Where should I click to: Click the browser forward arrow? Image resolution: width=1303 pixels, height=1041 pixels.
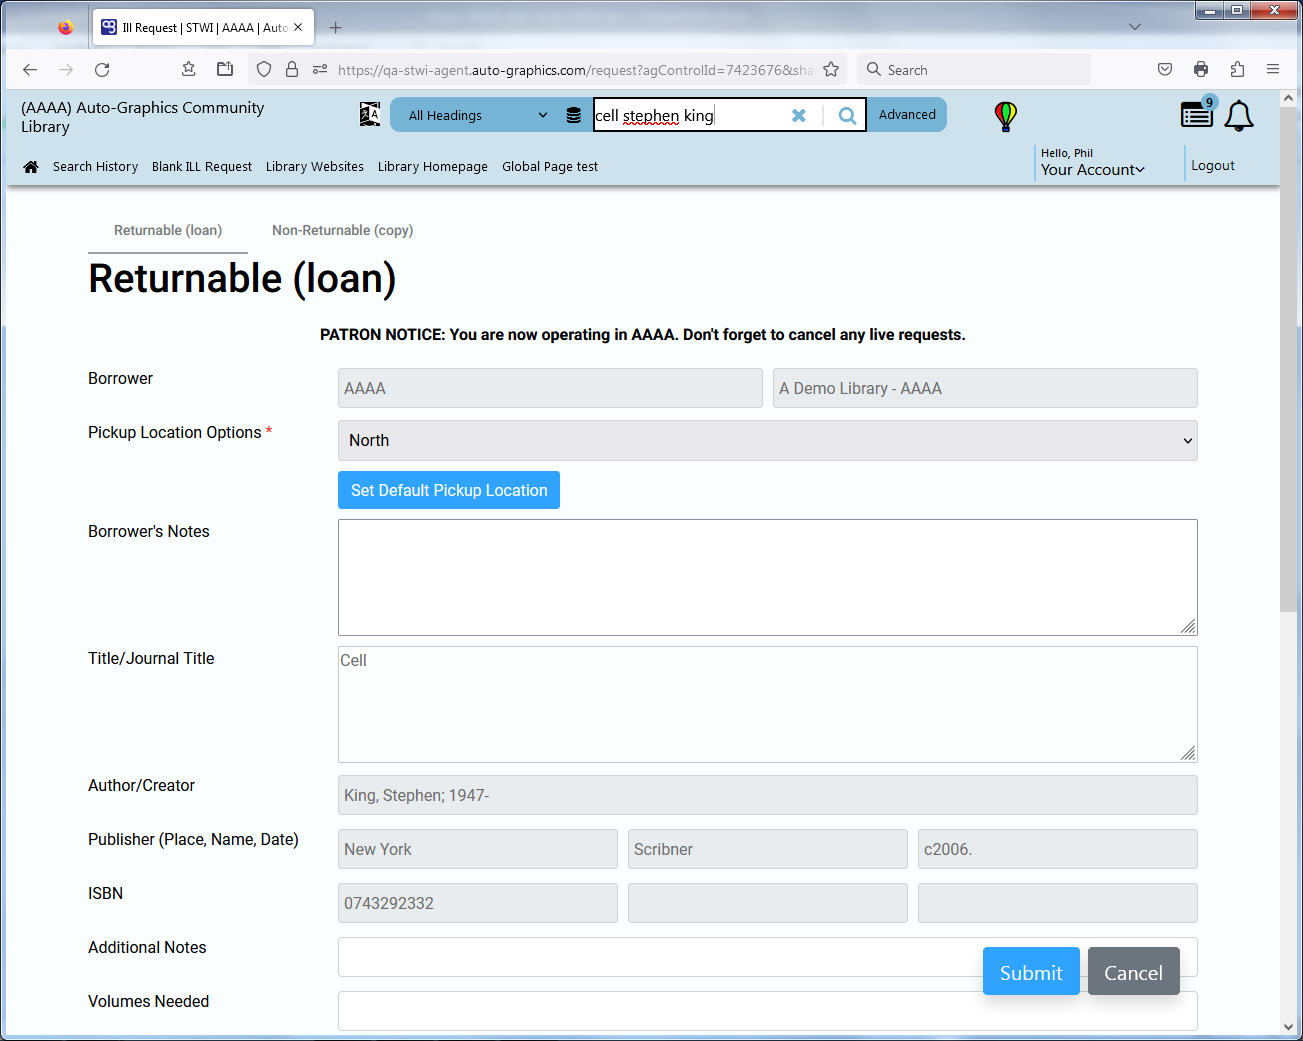[x=66, y=70]
